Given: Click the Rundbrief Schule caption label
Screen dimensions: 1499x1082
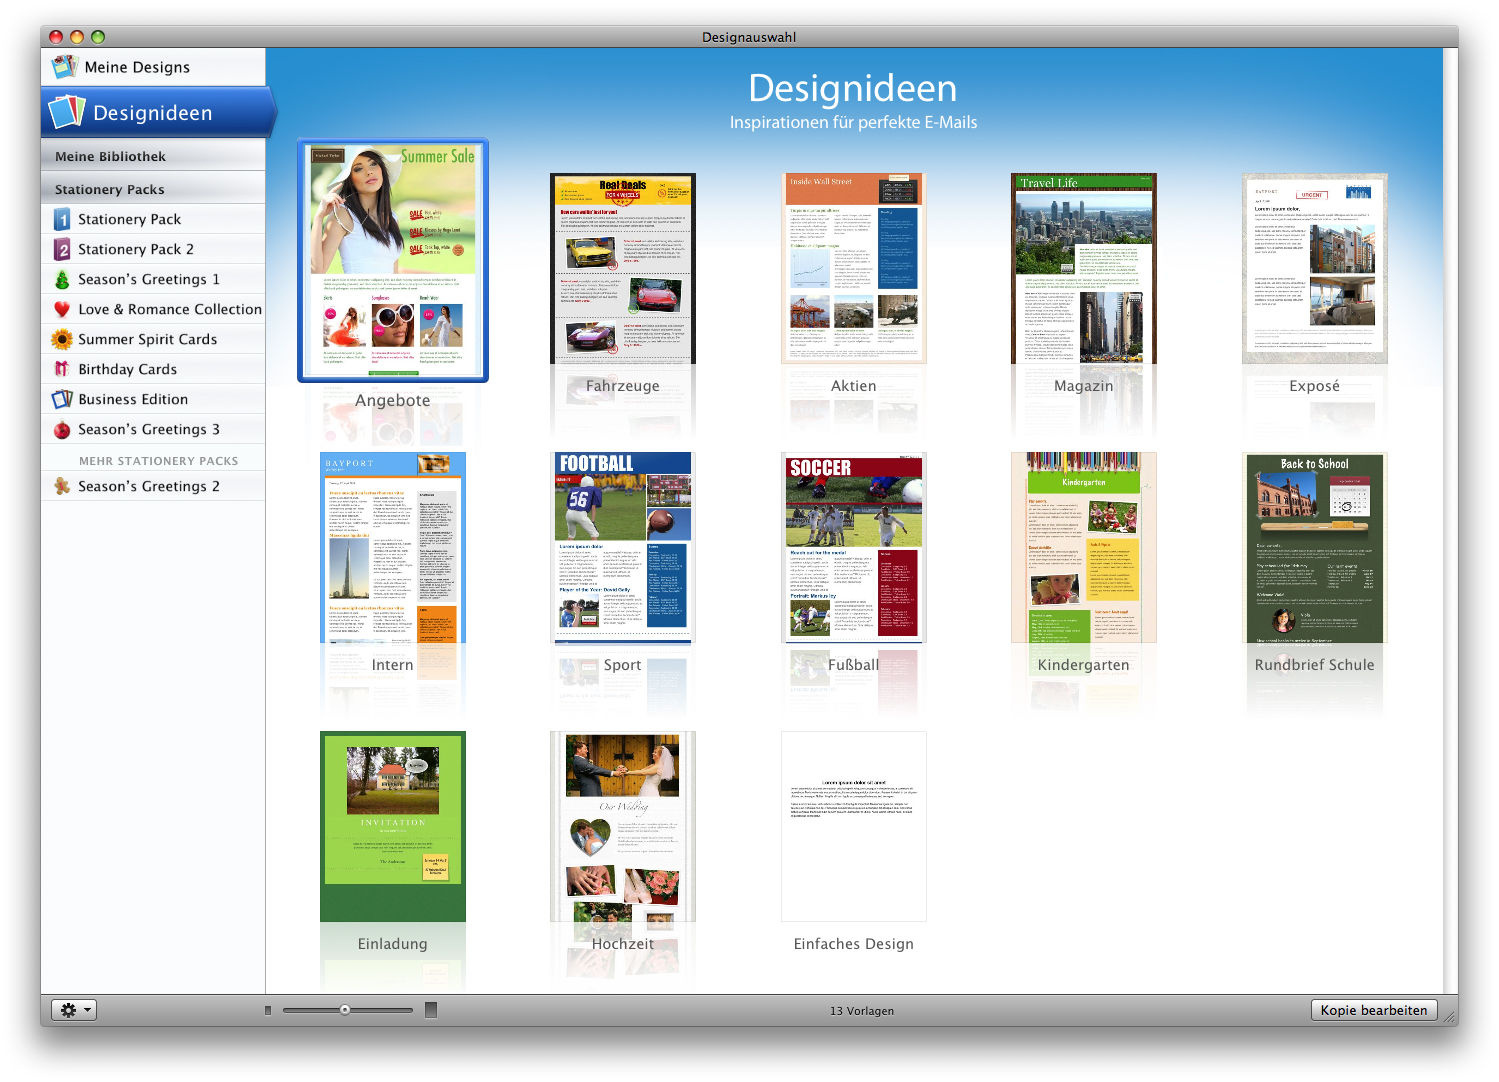Looking at the screenshot, I should click(x=1315, y=665).
